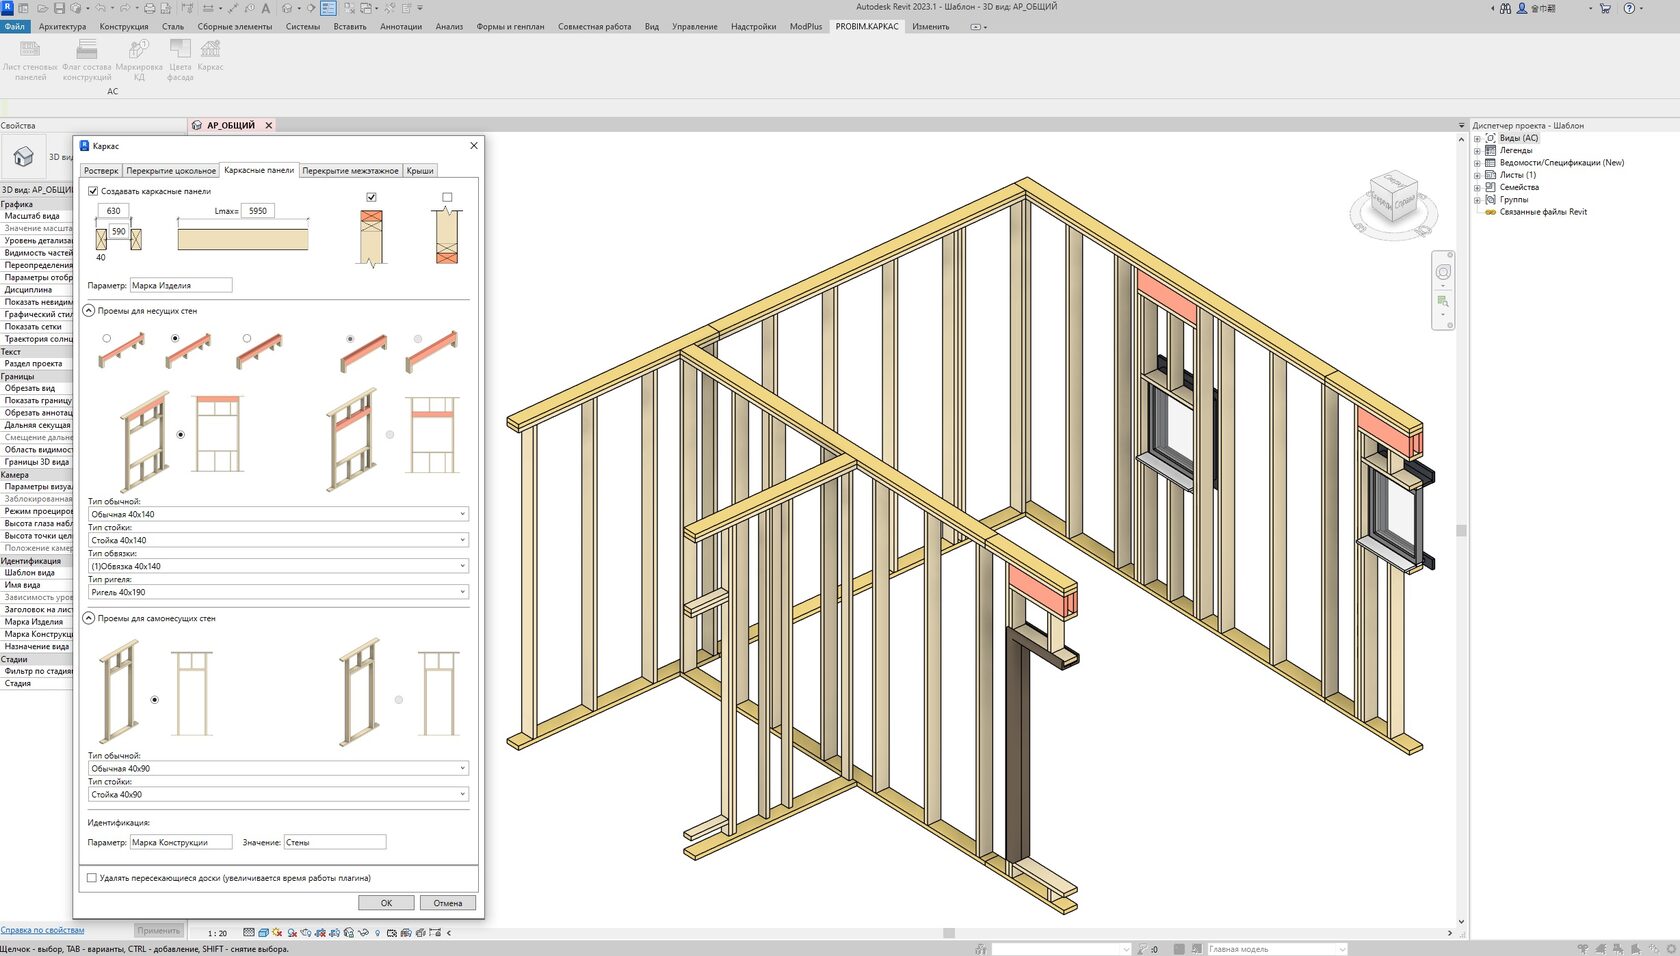The width and height of the screenshot is (1680, 956).
Task: Enable Удалять пересекающиеся доски option
Action: pos(91,877)
